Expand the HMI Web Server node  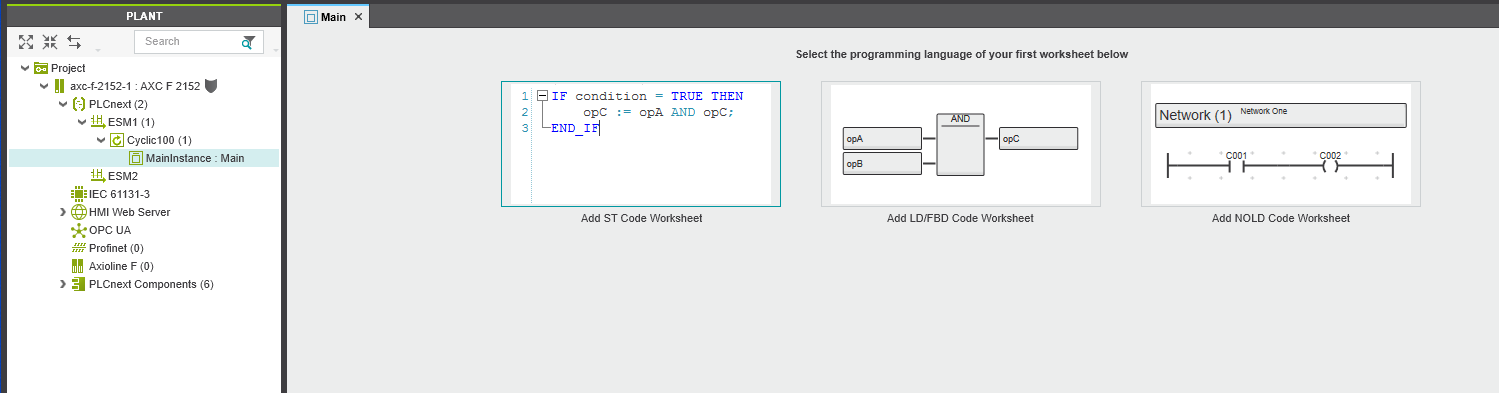(x=63, y=212)
